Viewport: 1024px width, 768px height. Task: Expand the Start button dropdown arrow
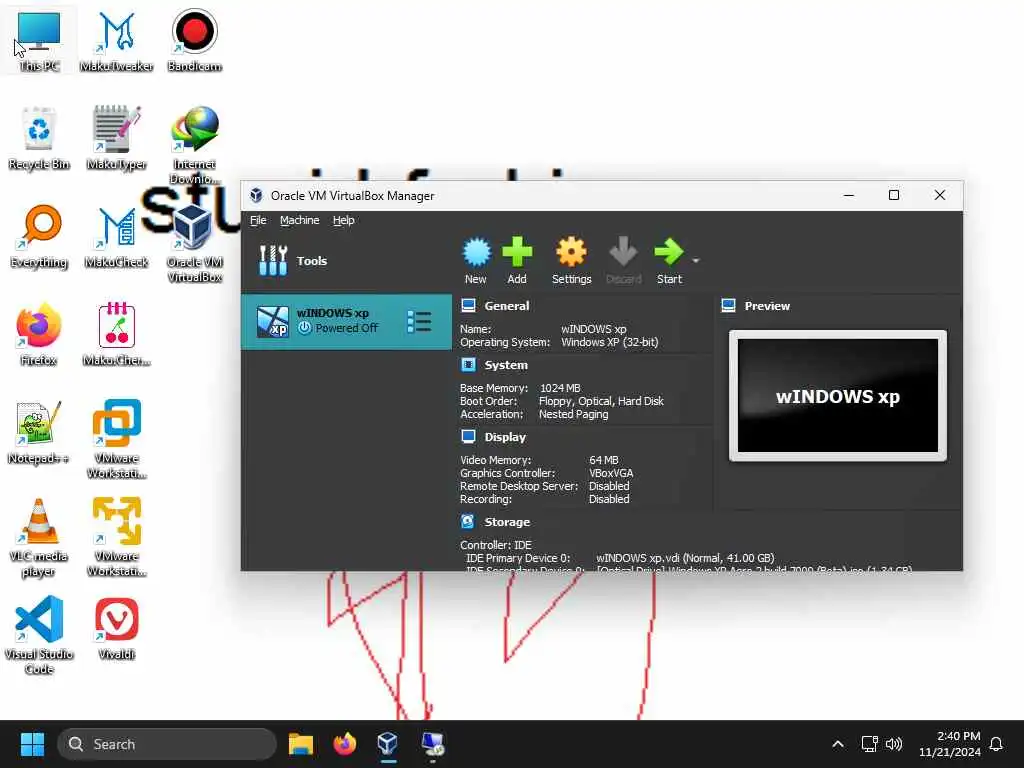(x=696, y=261)
